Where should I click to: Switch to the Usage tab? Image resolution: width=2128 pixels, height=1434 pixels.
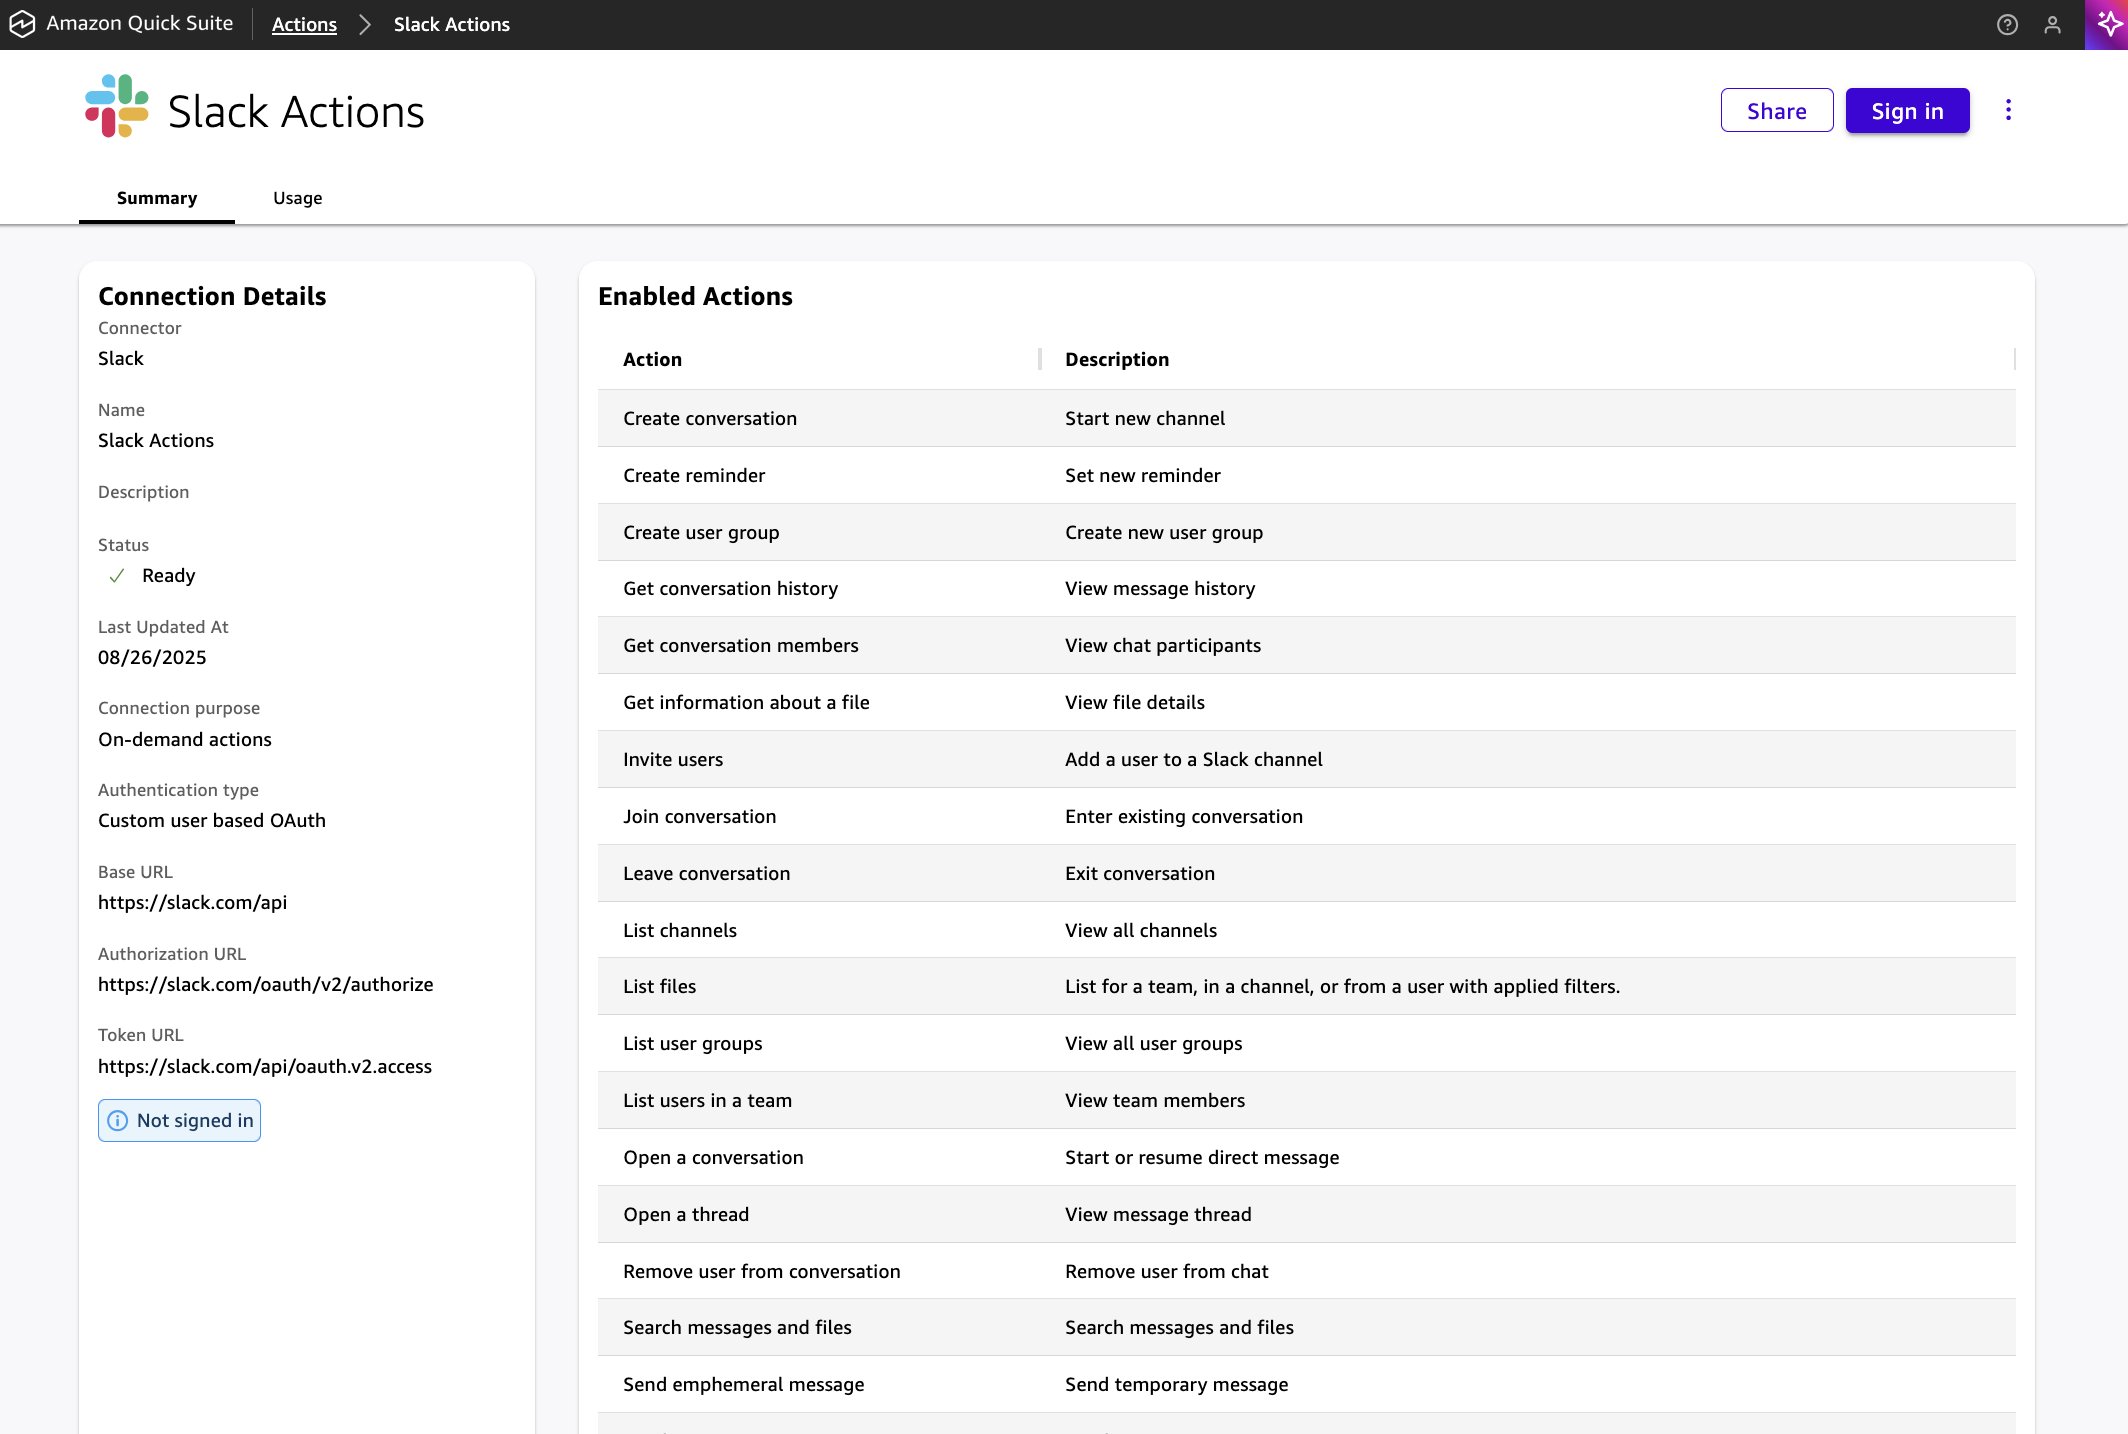coord(297,198)
